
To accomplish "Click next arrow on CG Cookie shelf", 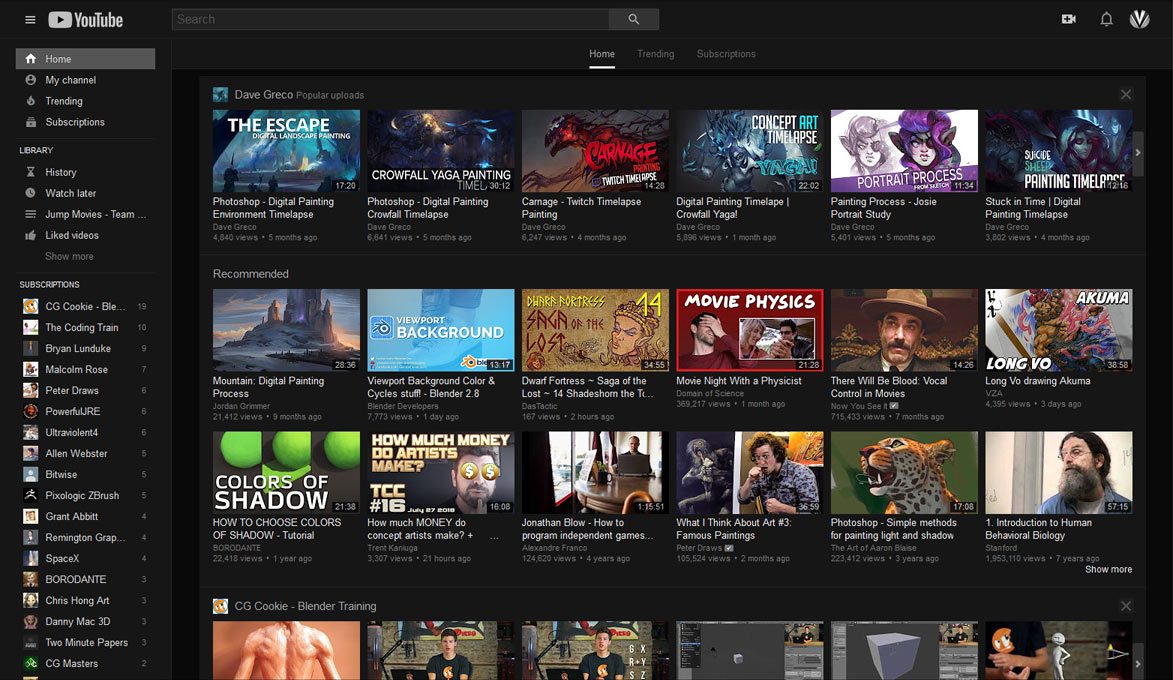I will pyautogui.click(x=1138, y=663).
